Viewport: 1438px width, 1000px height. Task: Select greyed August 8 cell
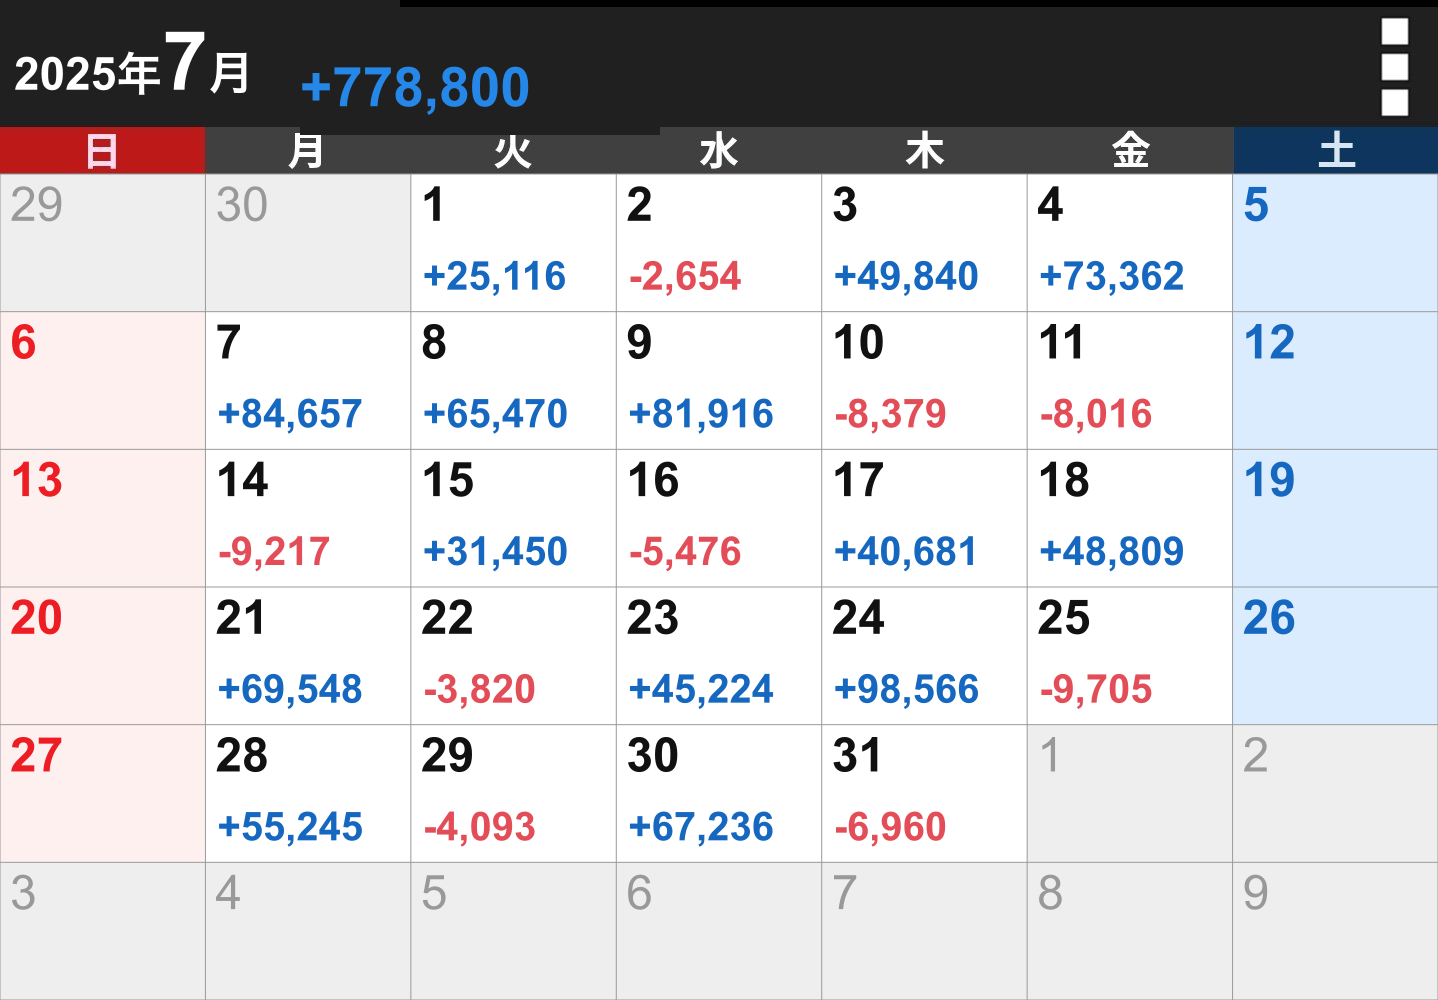1130,931
